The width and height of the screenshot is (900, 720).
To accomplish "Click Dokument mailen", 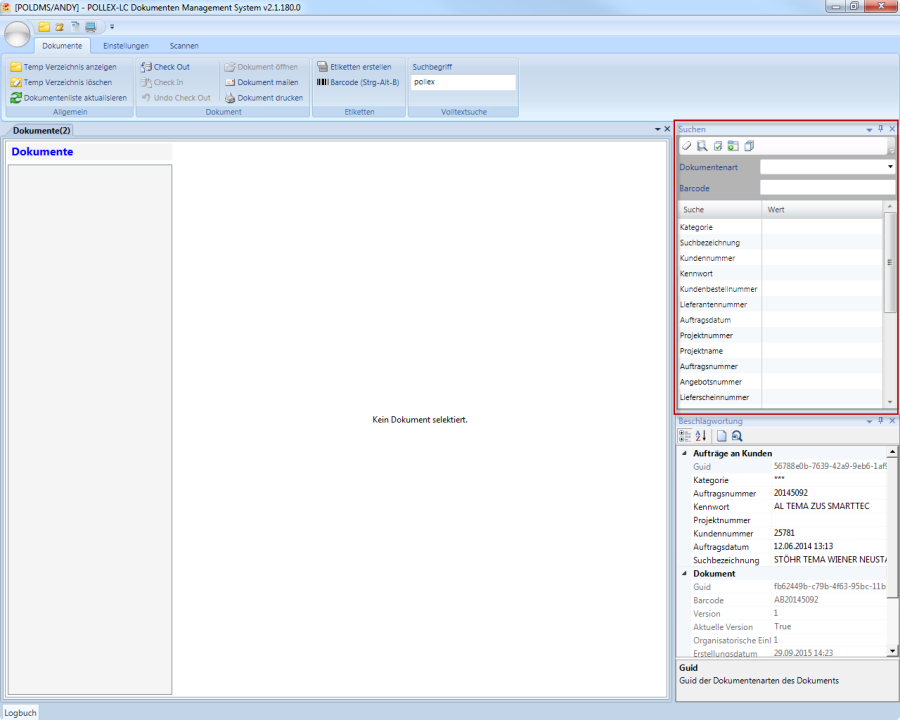I will (x=261, y=82).
